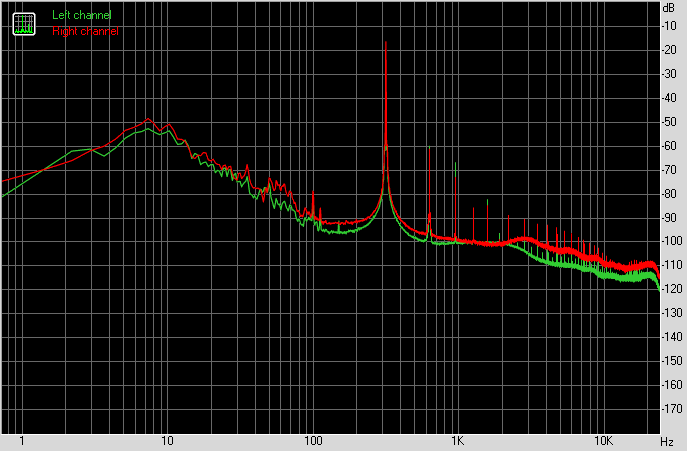The image size is (687, 451).
Task: Click the -100 dB axis value
Action: (672, 241)
